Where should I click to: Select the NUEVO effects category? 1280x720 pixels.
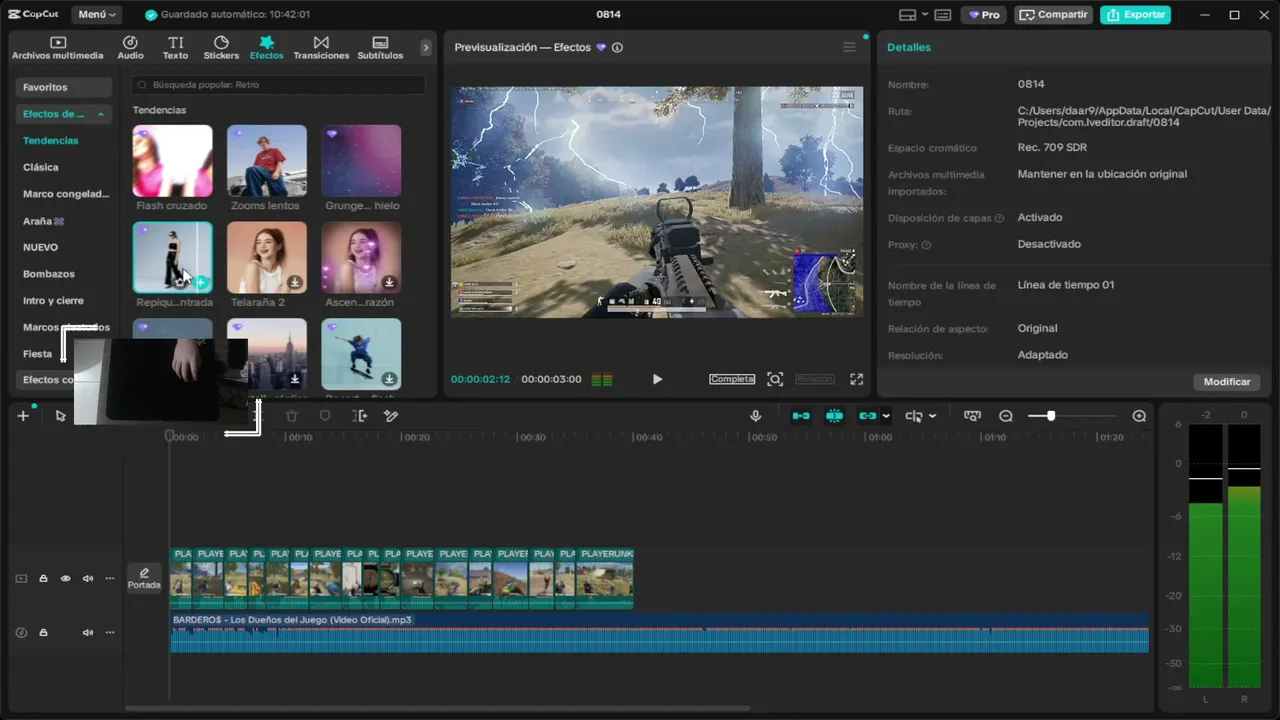[x=41, y=247]
